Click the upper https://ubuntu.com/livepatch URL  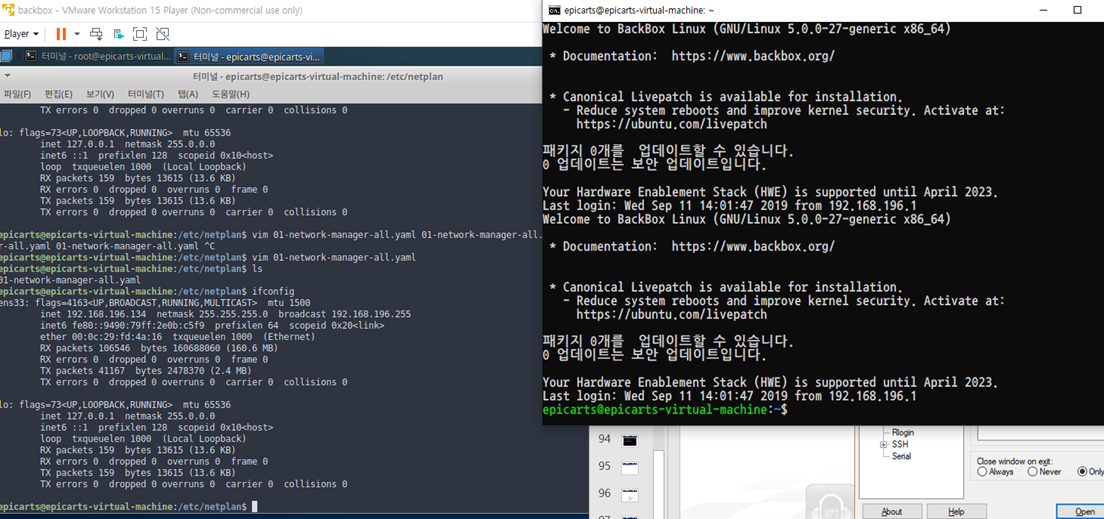pyautogui.click(x=671, y=123)
